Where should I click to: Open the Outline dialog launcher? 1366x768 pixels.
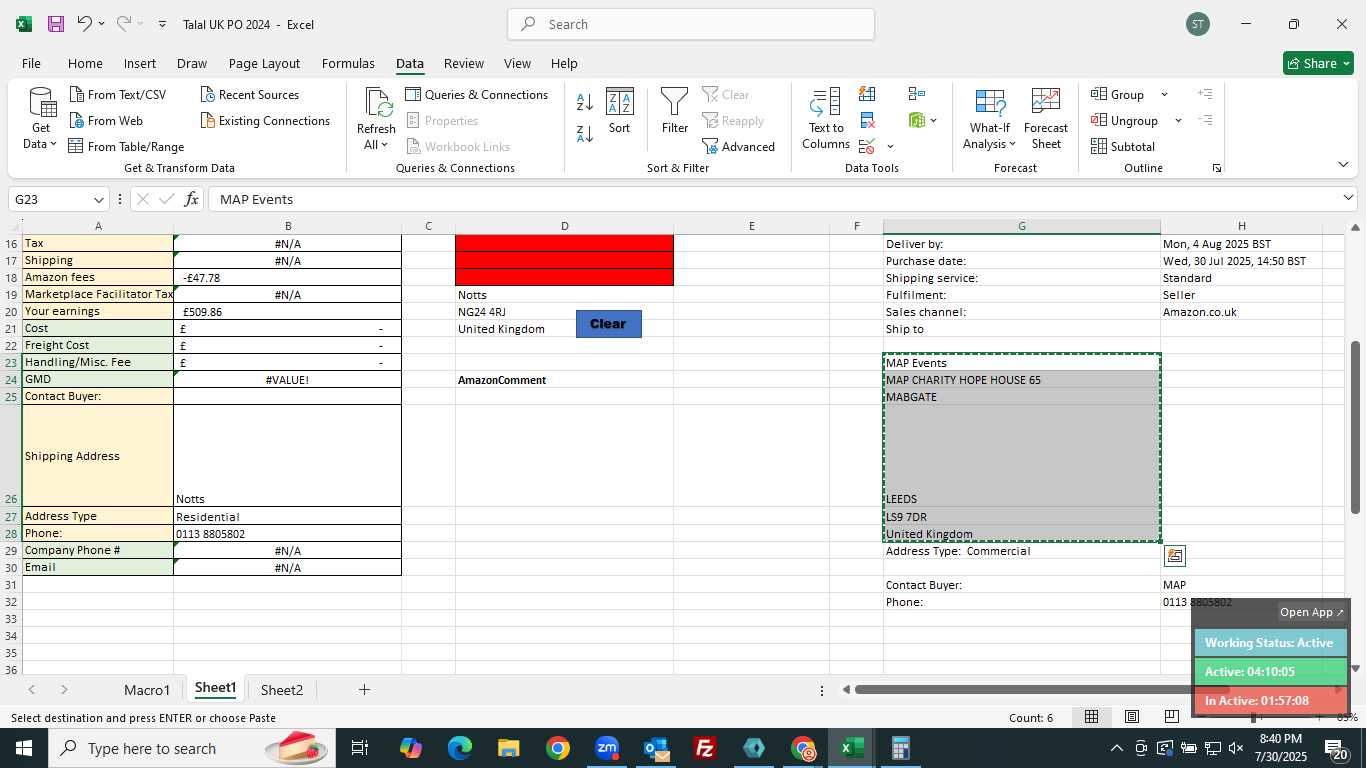(x=1217, y=168)
